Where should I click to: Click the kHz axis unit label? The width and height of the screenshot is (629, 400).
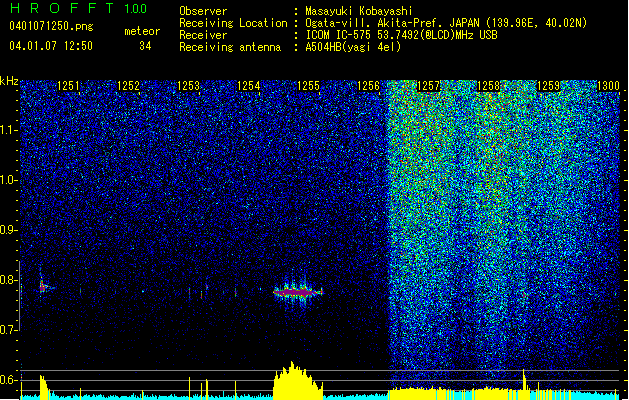9,81
